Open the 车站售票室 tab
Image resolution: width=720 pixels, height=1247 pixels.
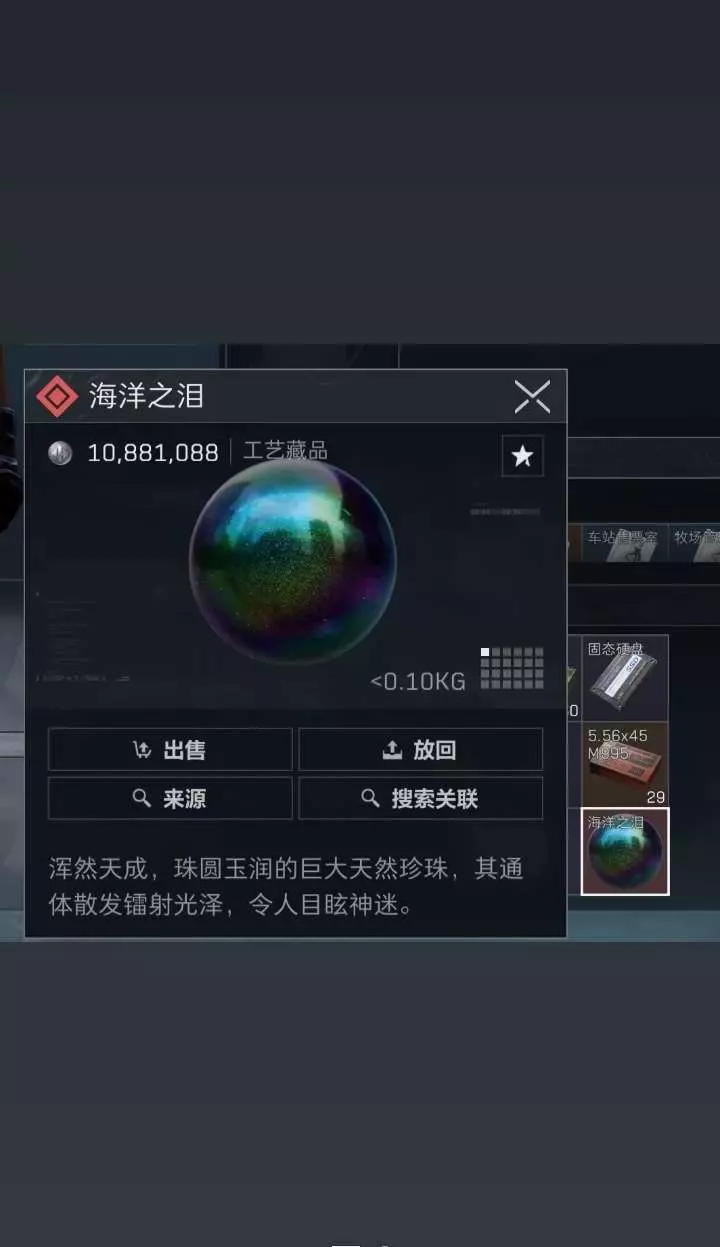pyautogui.click(x=622, y=538)
